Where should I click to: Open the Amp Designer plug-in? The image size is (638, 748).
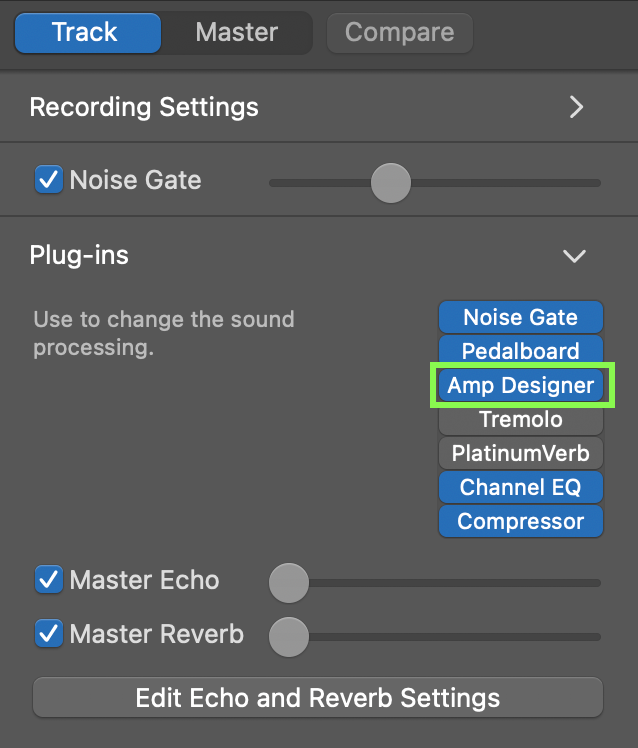point(521,385)
